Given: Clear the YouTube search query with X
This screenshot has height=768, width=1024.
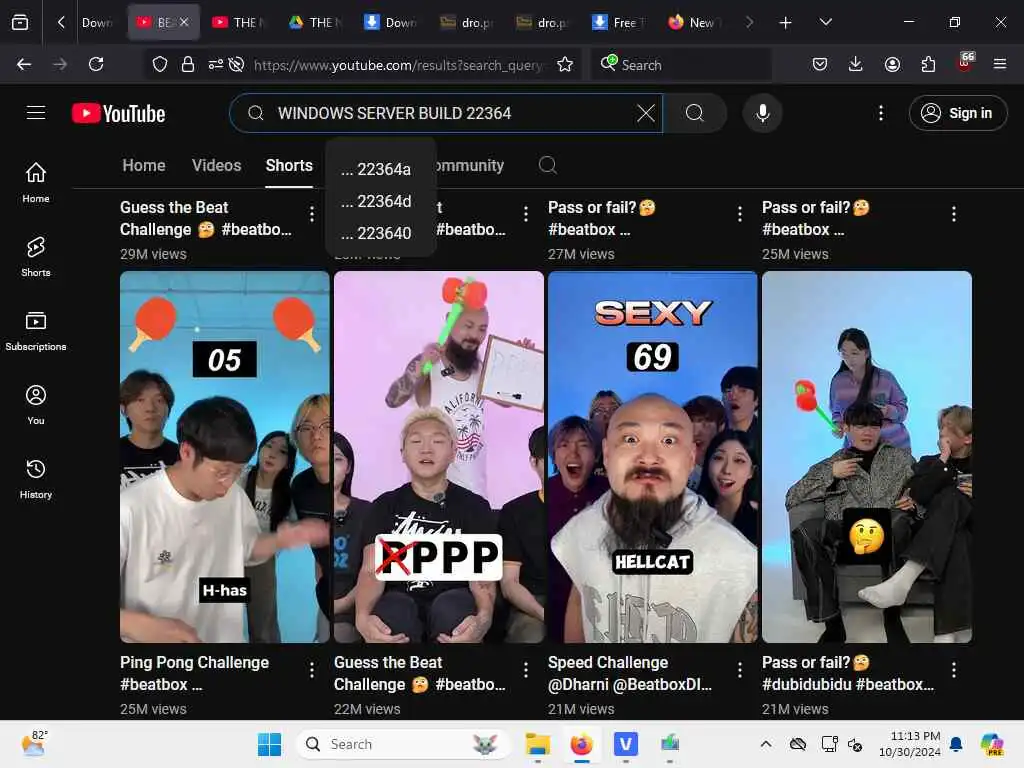Looking at the screenshot, I should 645,113.
